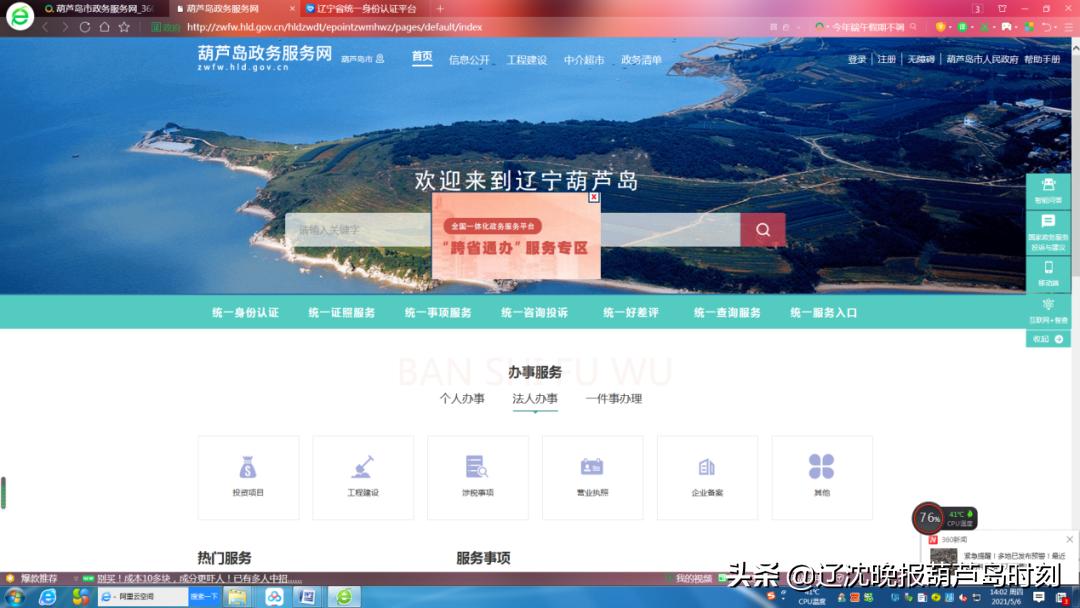Open 互联网+督查 sidebar icon
This screenshot has height=608, width=1080.
tap(1048, 311)
